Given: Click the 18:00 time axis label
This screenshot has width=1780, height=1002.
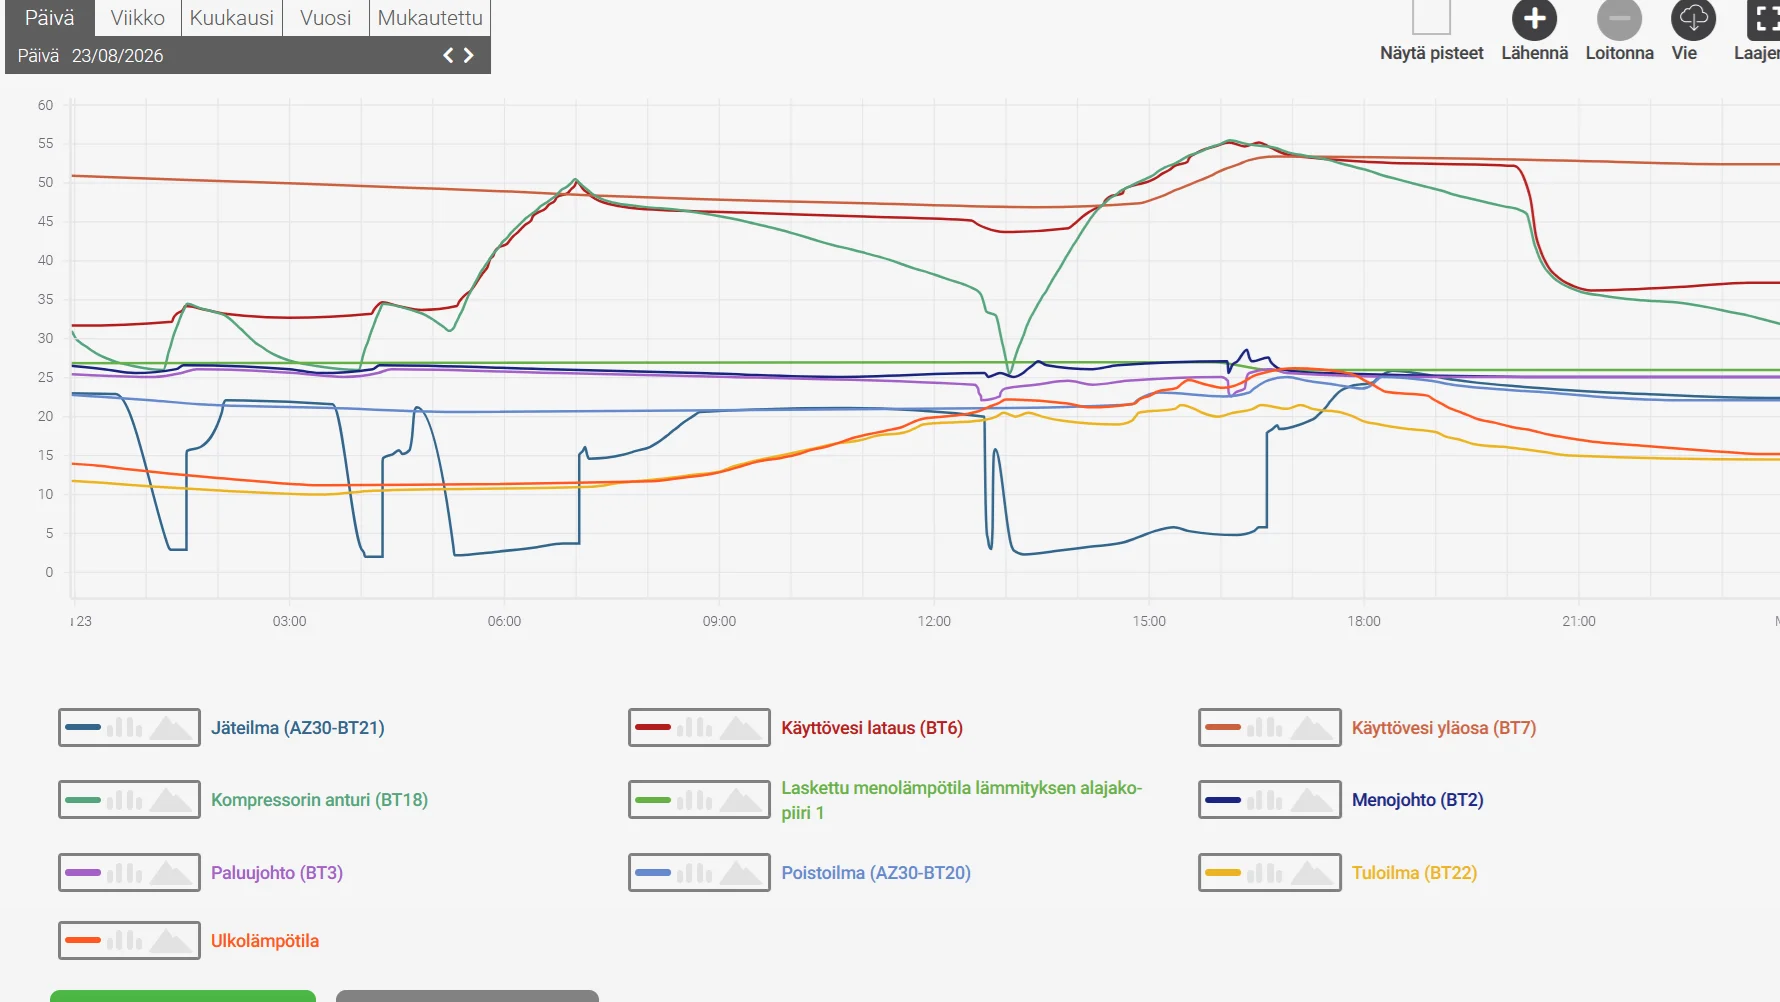Looking at the screenshot, I should click(1364, 621).
